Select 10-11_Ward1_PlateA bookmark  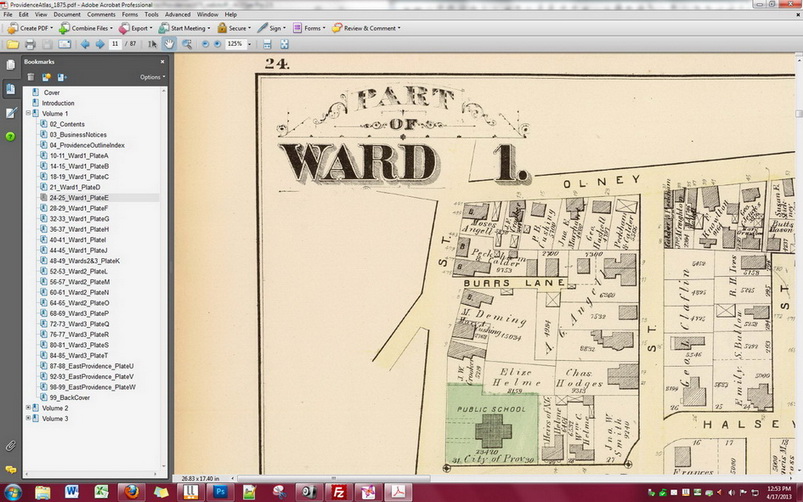point(79,156)
